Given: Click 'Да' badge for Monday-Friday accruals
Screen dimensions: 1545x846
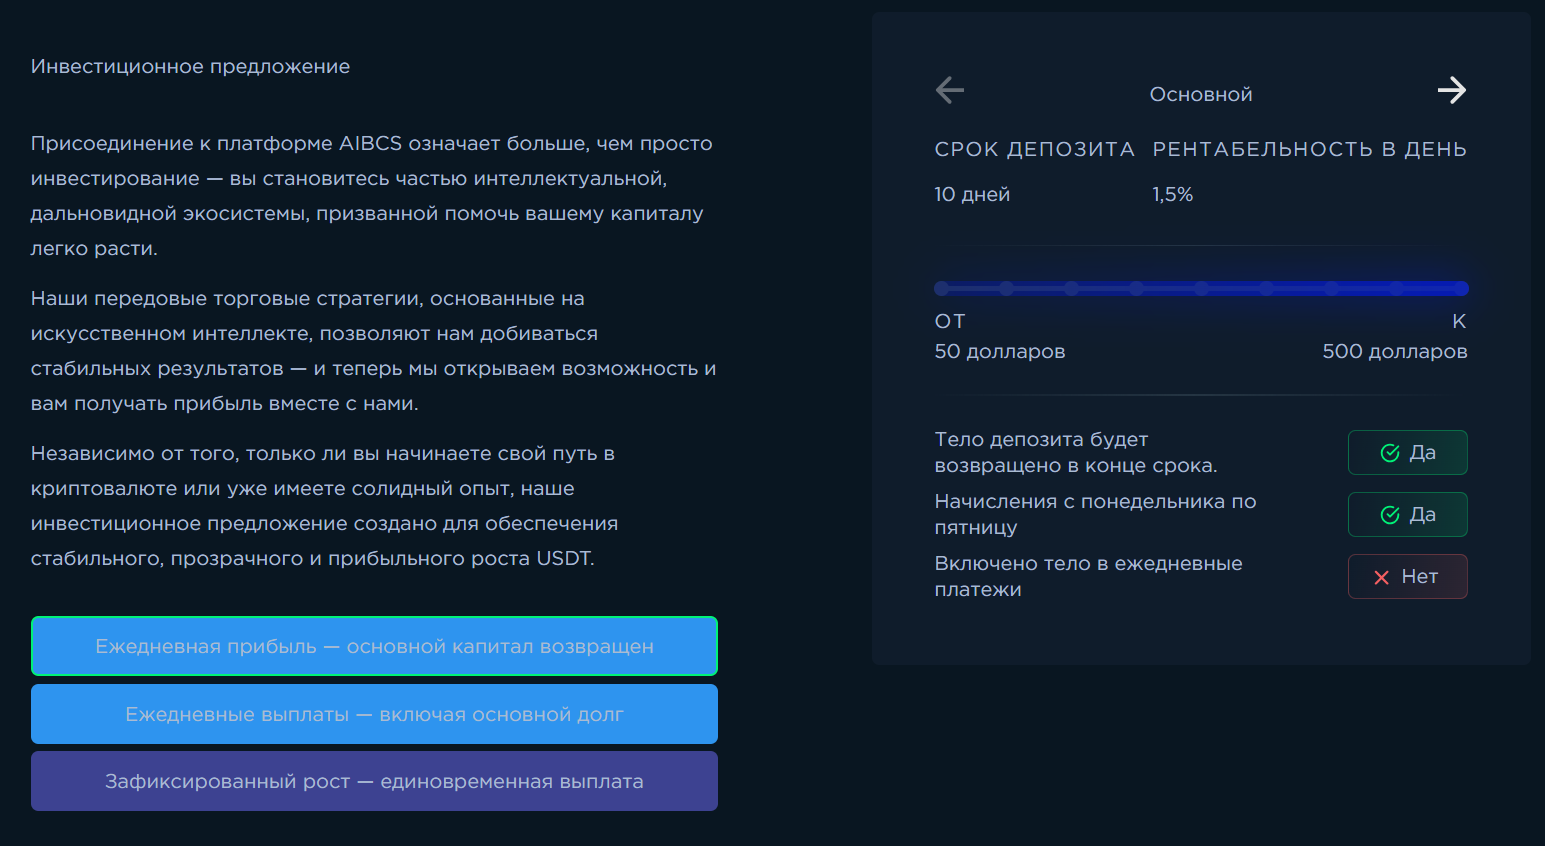Looking at the screenshot, I should pyautogui.click(x=1407, y=514).
